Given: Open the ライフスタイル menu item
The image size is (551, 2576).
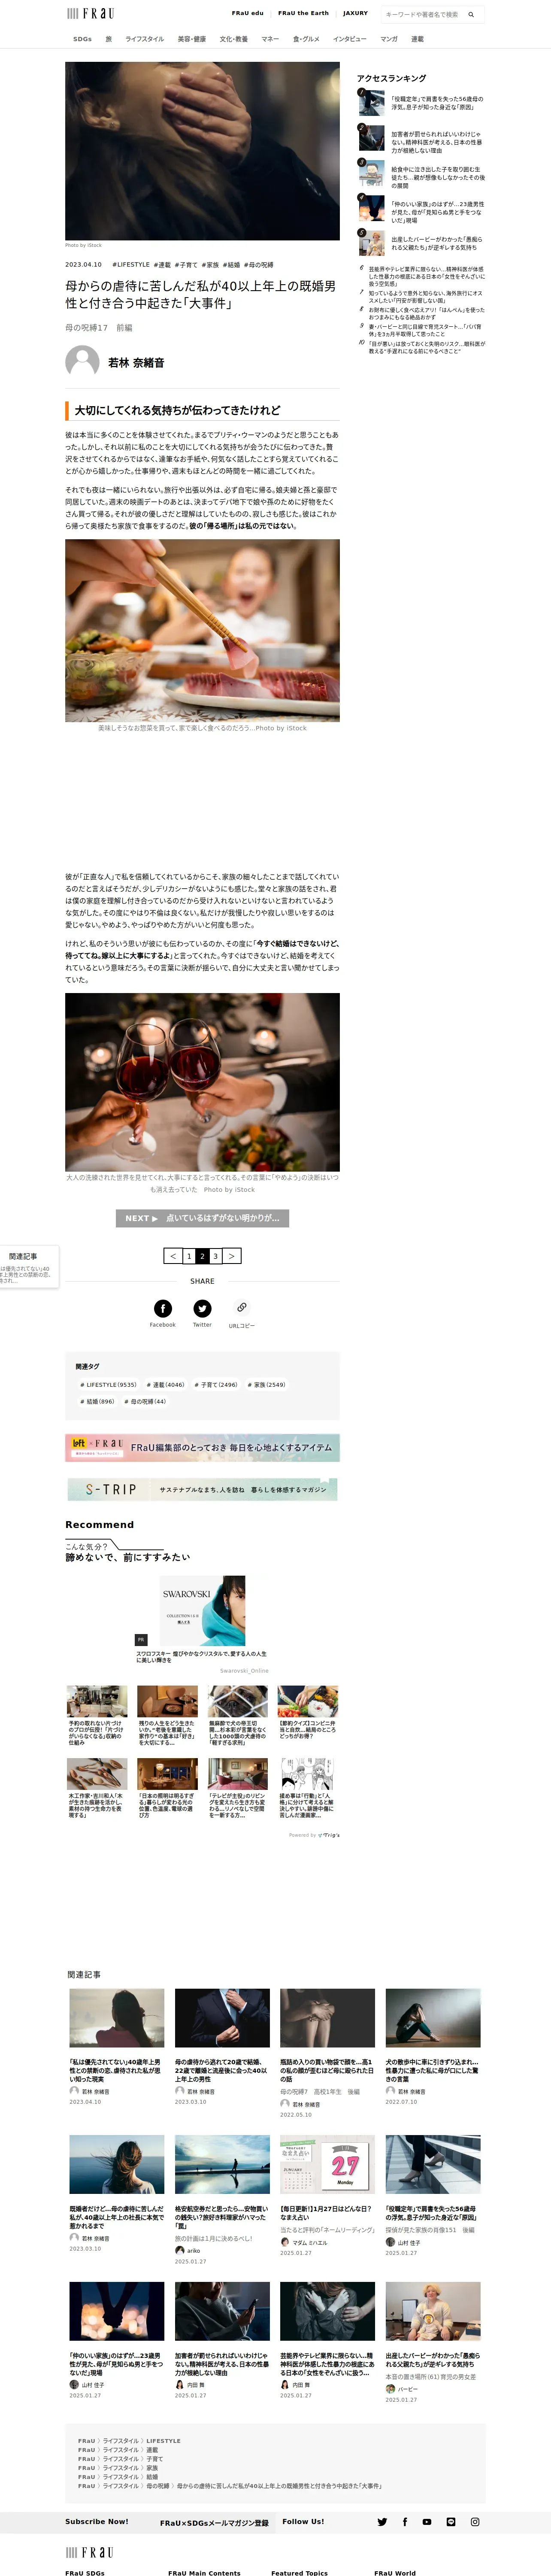Looking at the screenshot, I should [144, 39].
